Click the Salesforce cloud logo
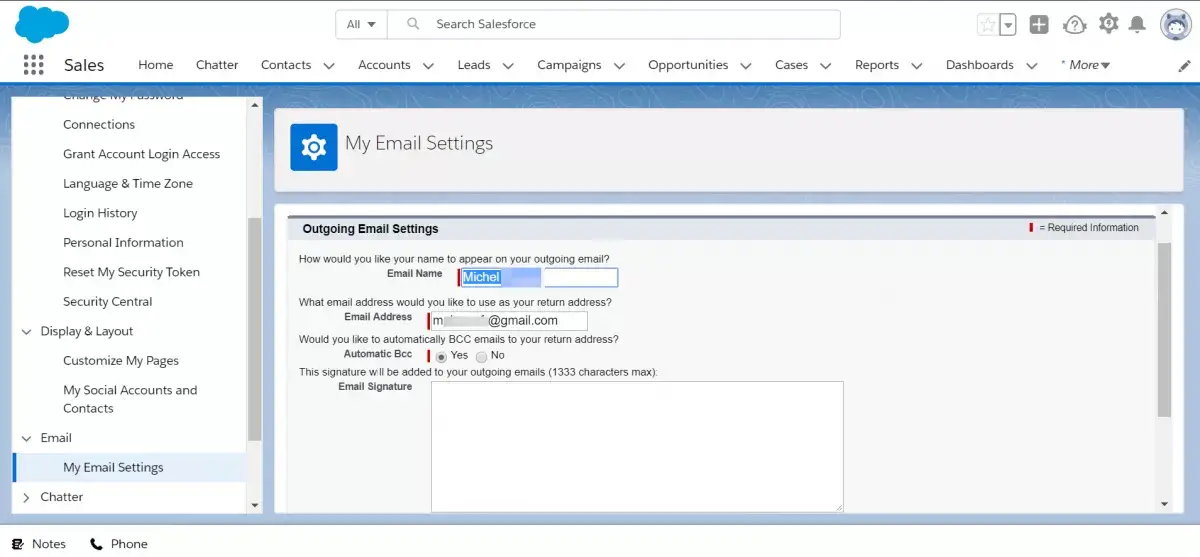This screenshot has height=557, width=1200. (x=42, y=24)
